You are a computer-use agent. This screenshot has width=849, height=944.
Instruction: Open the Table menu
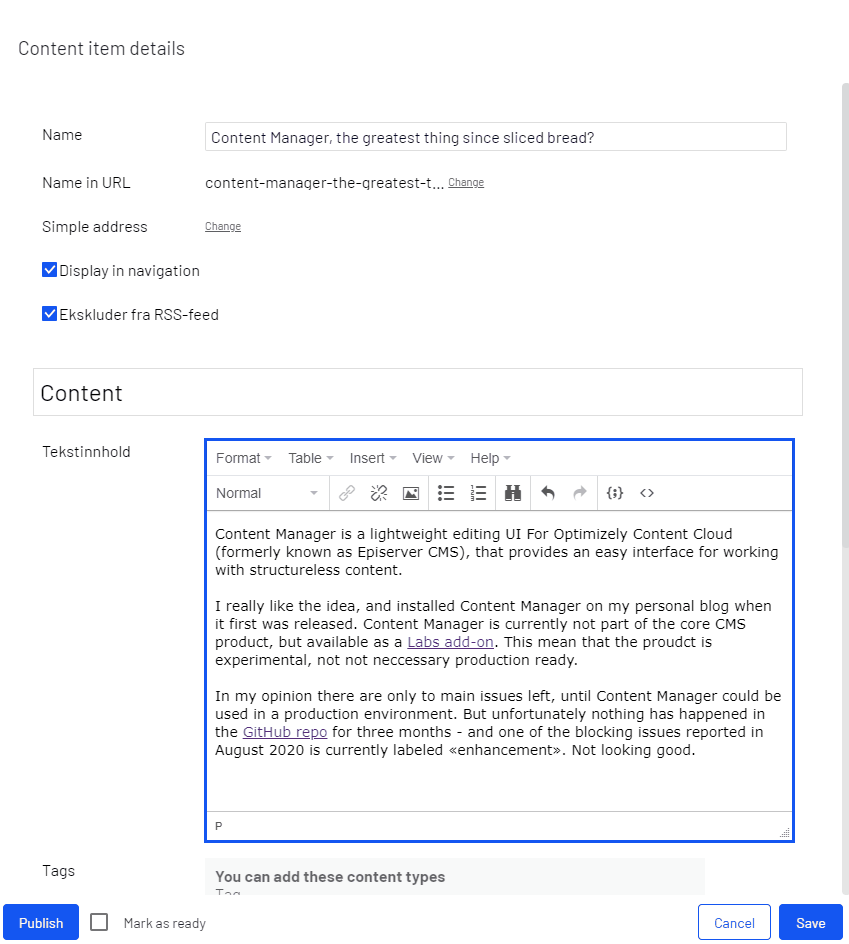coord(311,458)
